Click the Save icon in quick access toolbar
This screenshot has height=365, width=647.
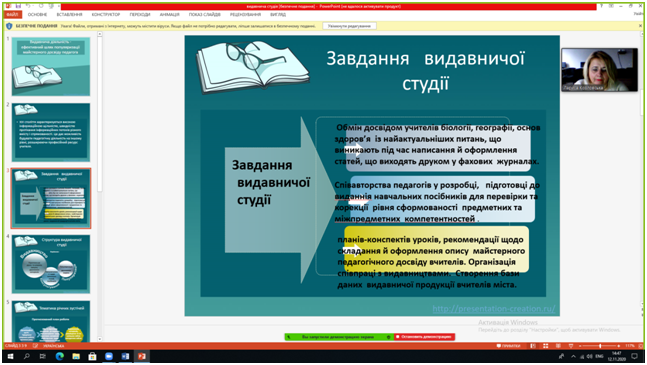pyautogui.click(x=18, y=6)
